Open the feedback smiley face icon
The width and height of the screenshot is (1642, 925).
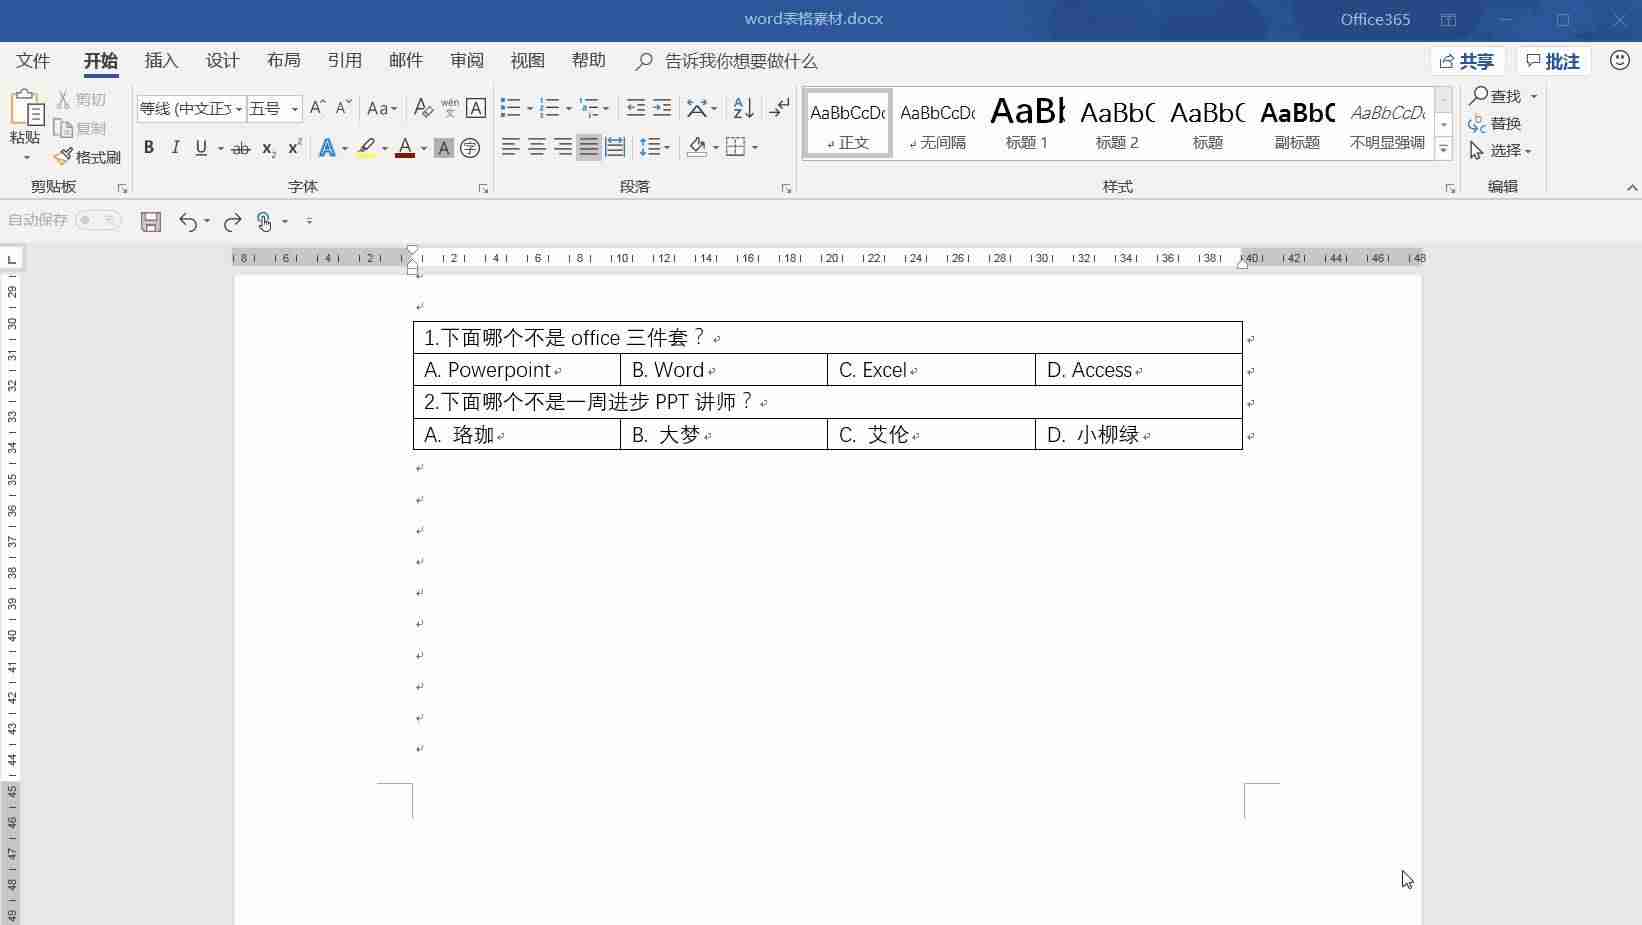[x=1620, y=61]
